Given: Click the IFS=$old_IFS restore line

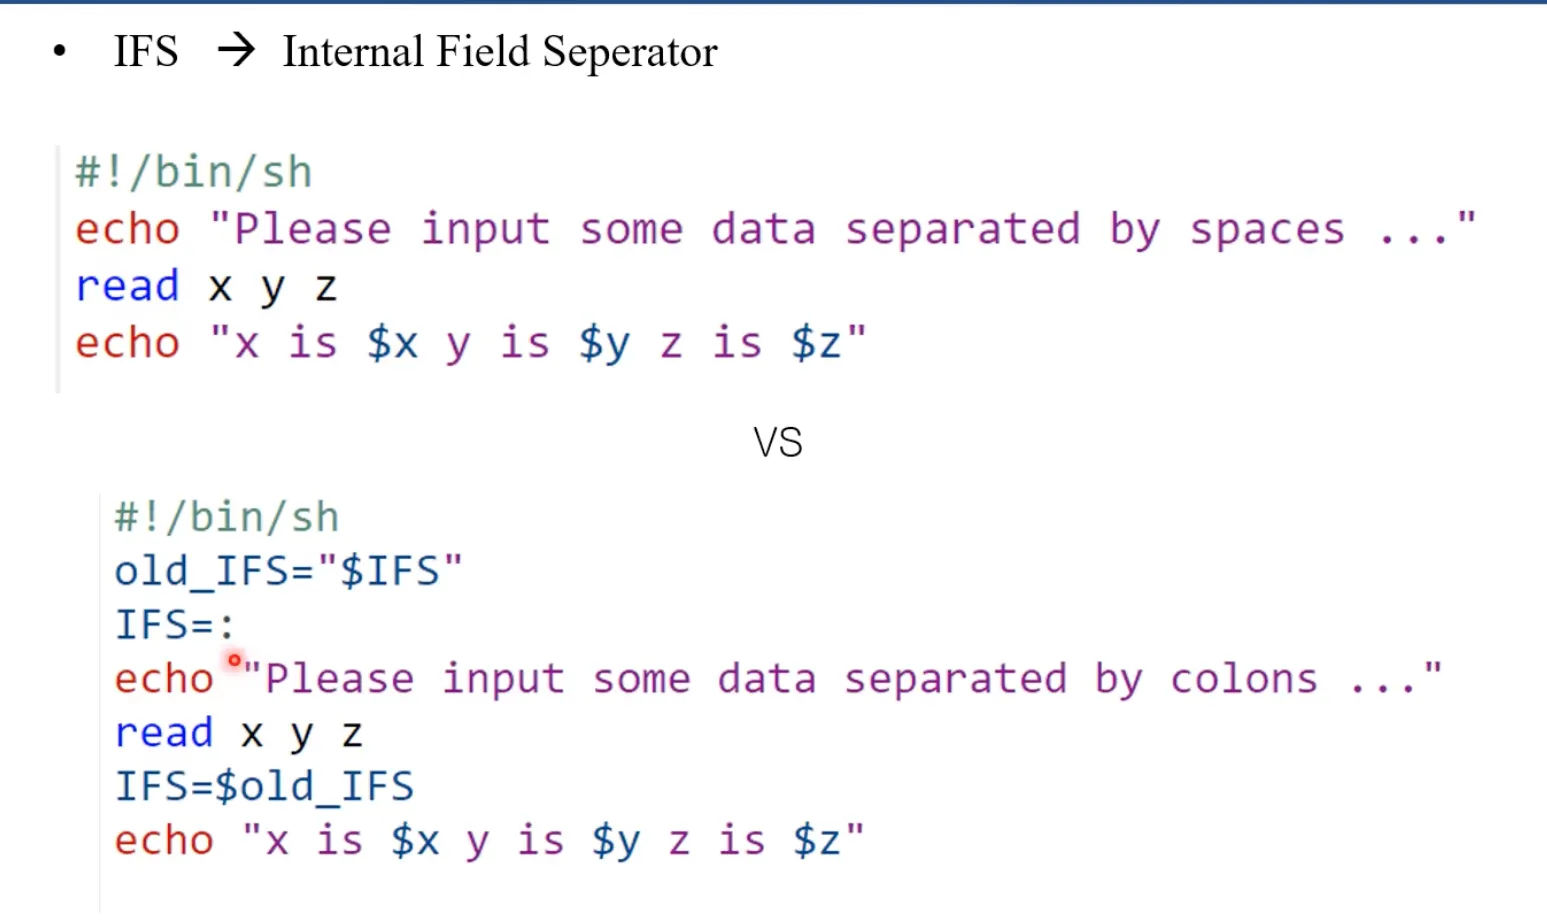Looking at the screenshot, I should pos(264,787).
